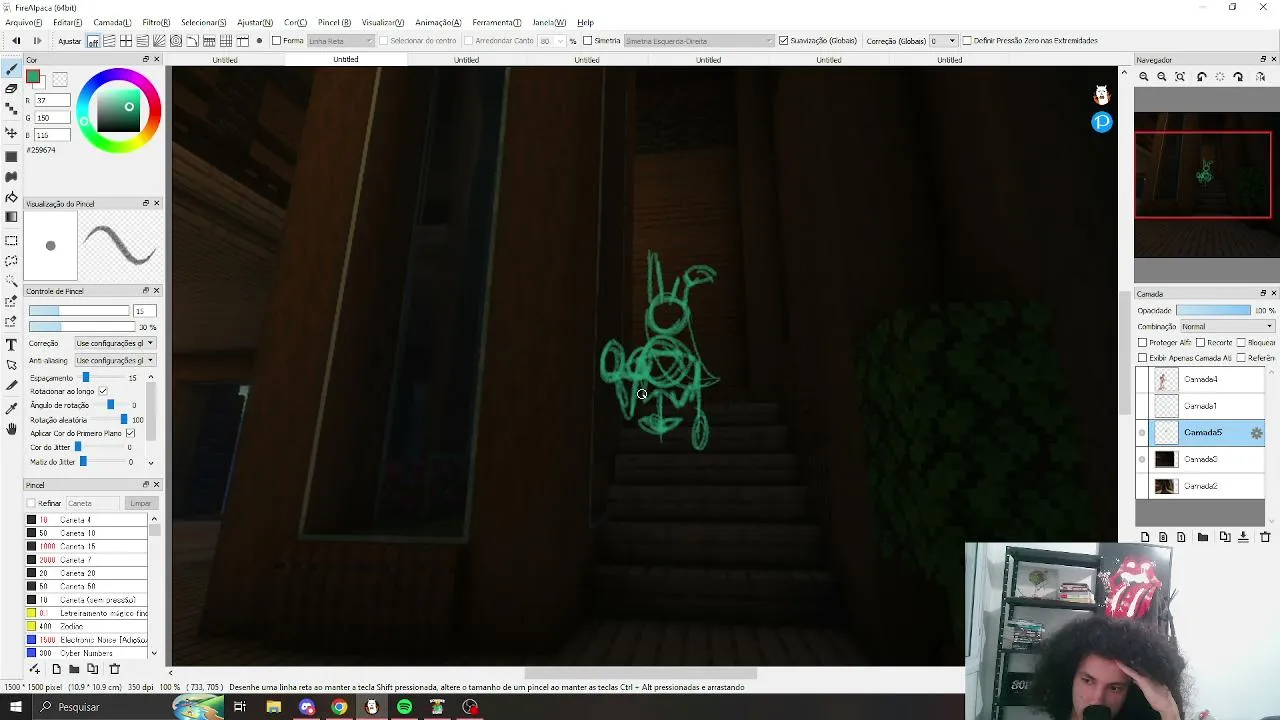The image size is (1280, 720).
Task: Select the Move tool
Action: 11,133
